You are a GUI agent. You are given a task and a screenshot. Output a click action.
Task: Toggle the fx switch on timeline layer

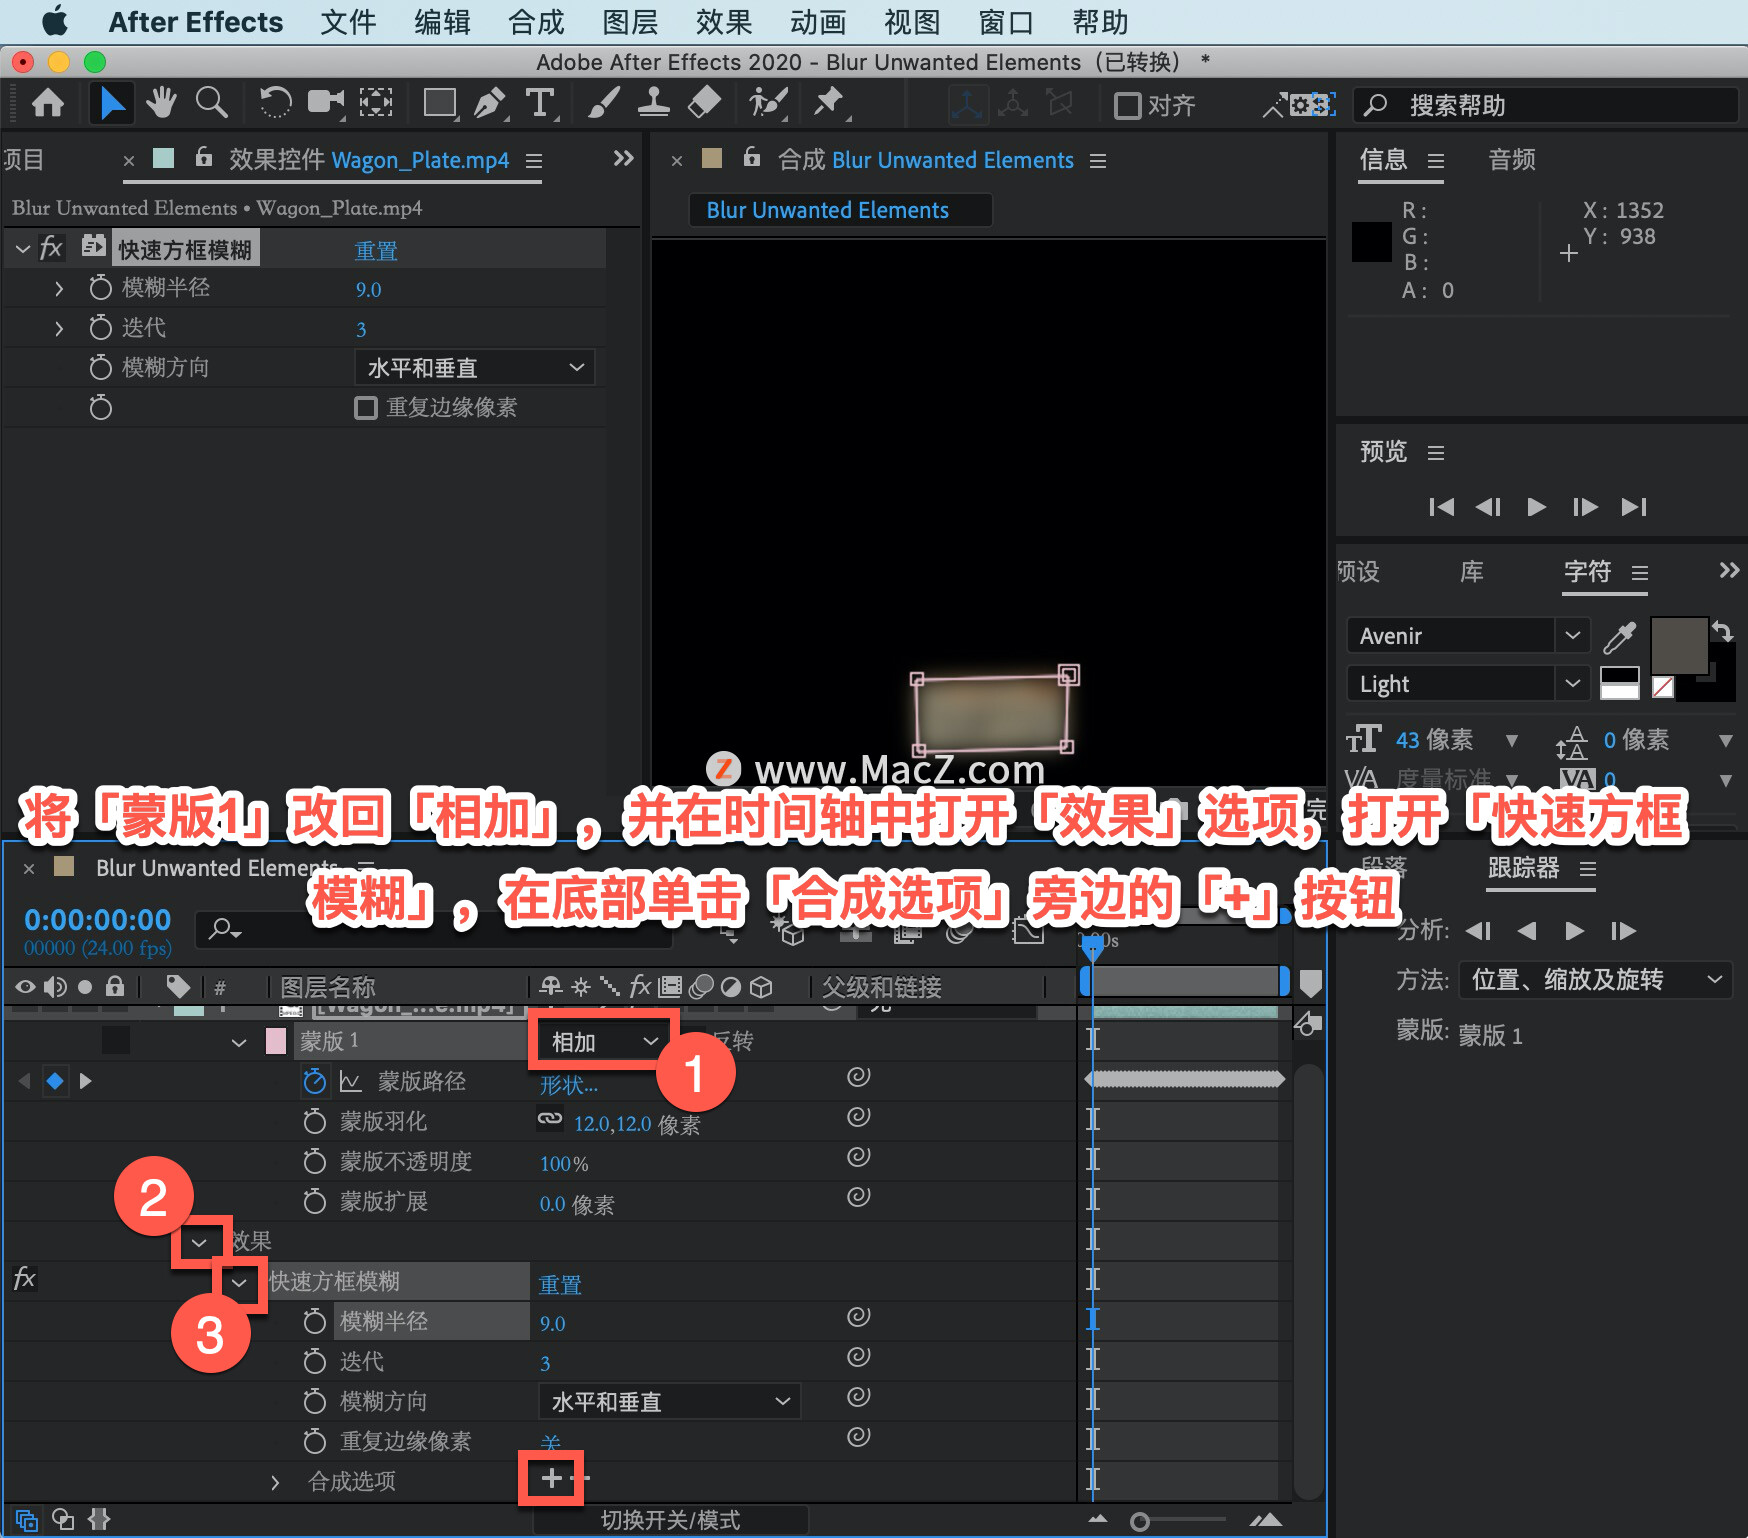point(25,1279)
